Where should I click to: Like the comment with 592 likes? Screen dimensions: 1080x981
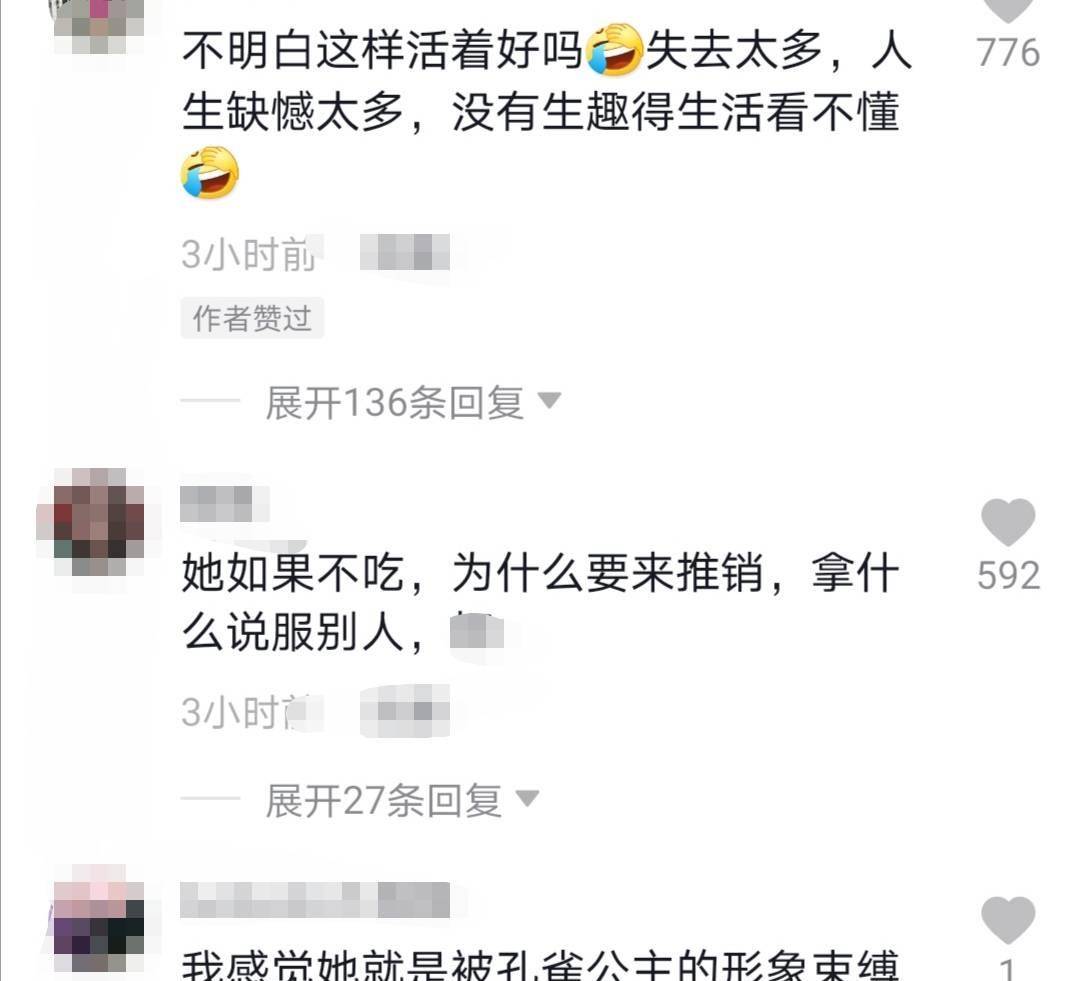pyautogui.click(x=1008, y=522)
